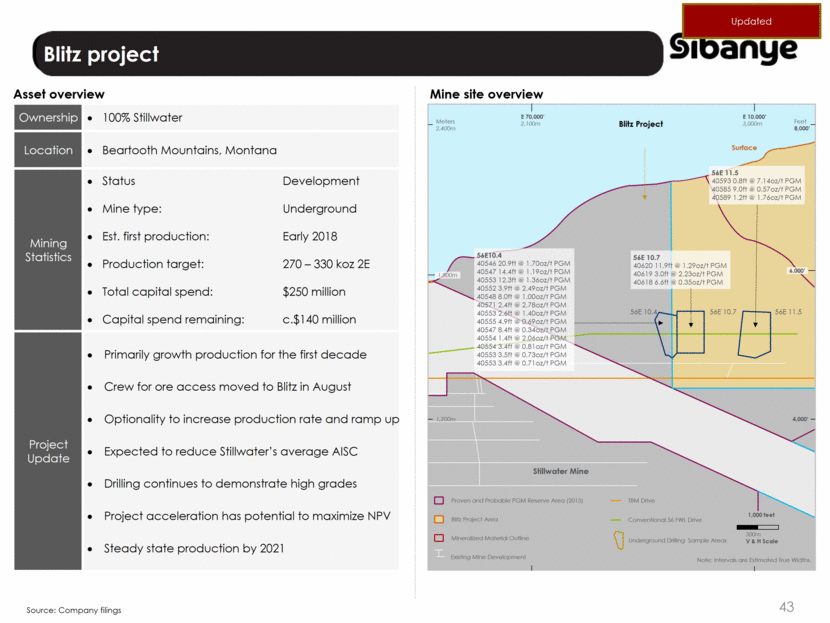Open the 56E10.4 drill results callout
The width and height of the screenshot is (830, 623).
tap(520, 307)
